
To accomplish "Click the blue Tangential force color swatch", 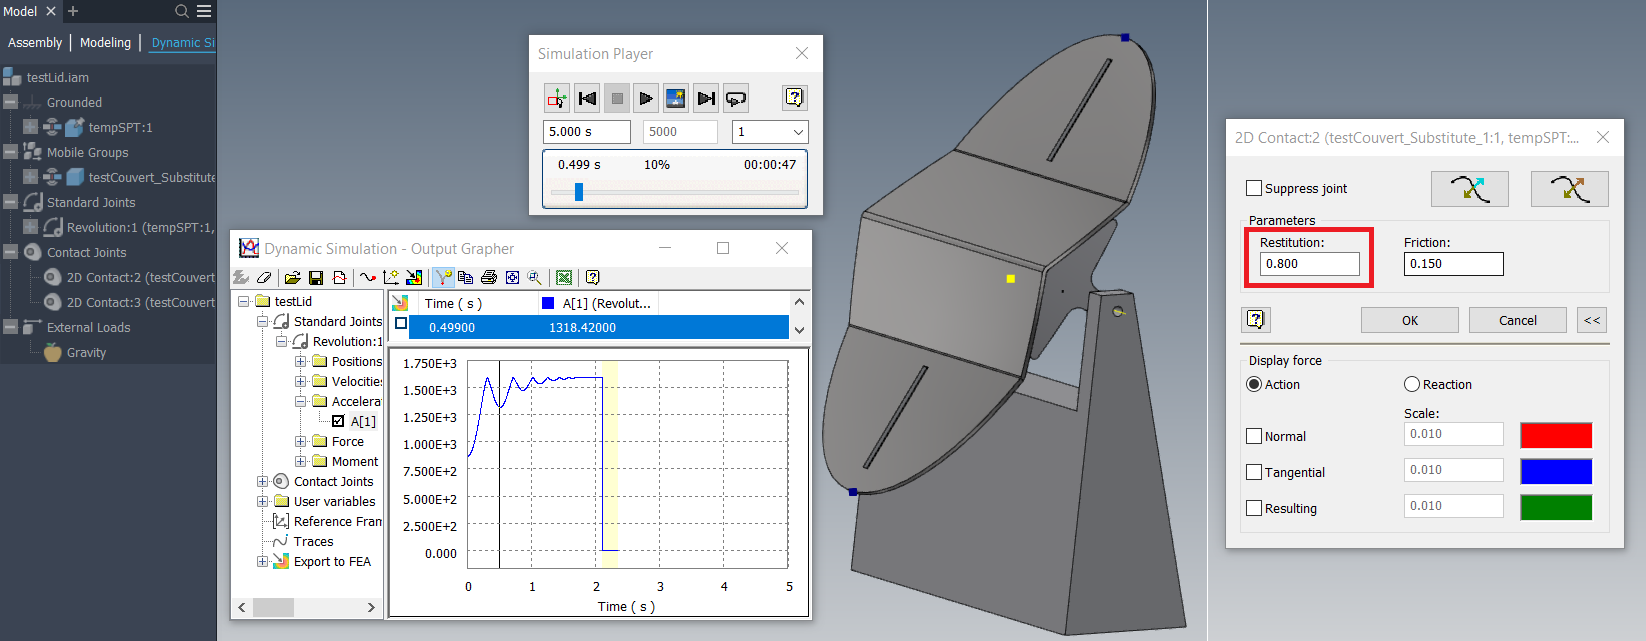I will pyautogui.click(x=1556, y=471).
